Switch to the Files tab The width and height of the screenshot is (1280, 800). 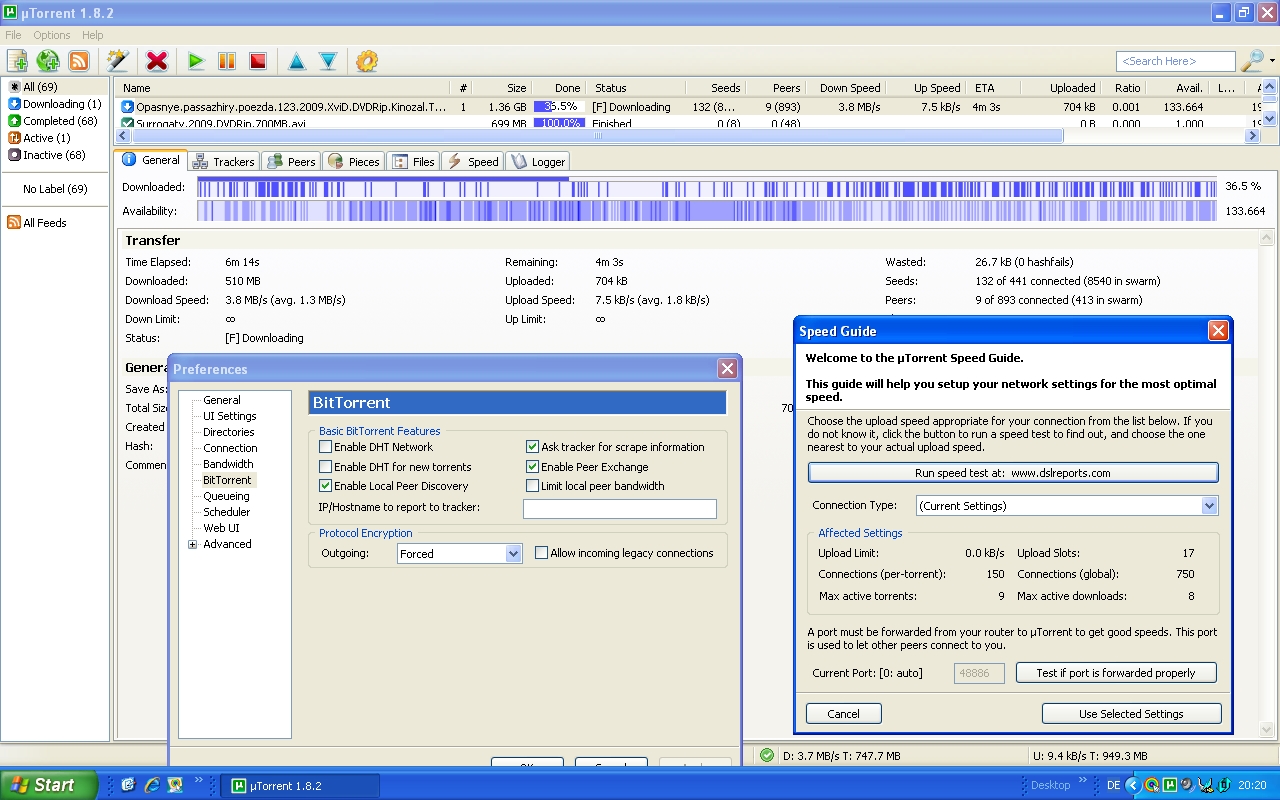414,161
